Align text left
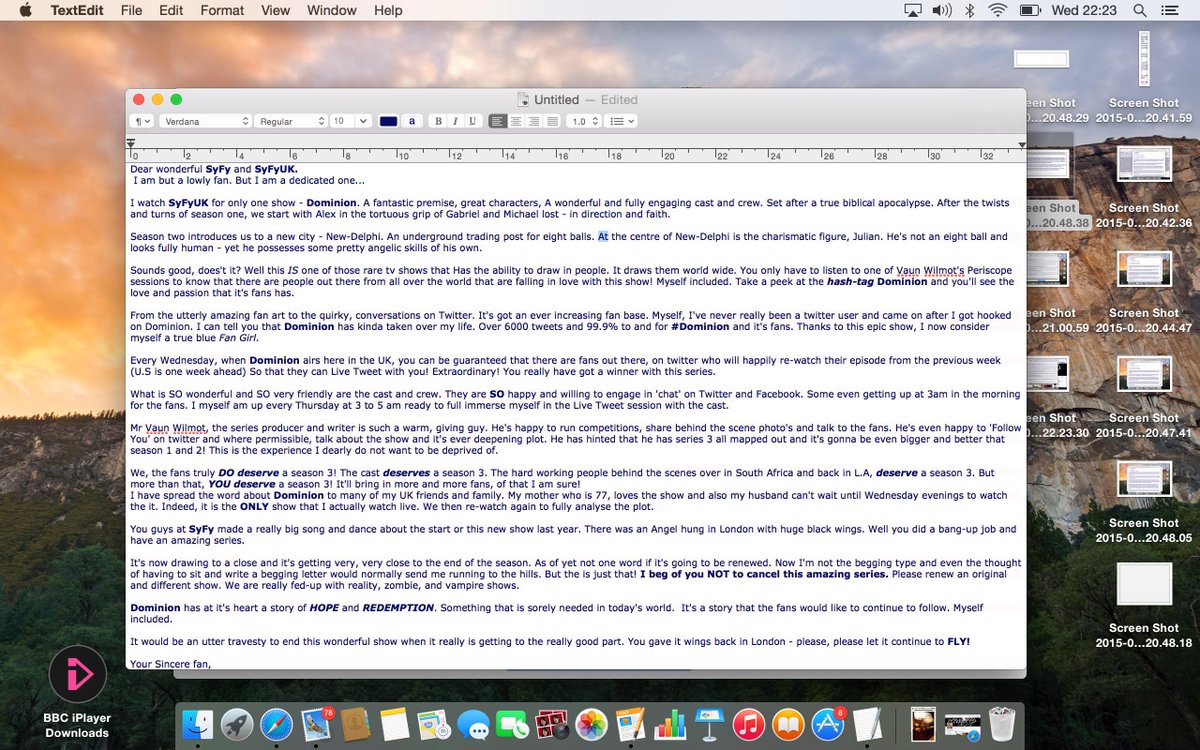Screen dimensions: 1200x750 point(498,121)
